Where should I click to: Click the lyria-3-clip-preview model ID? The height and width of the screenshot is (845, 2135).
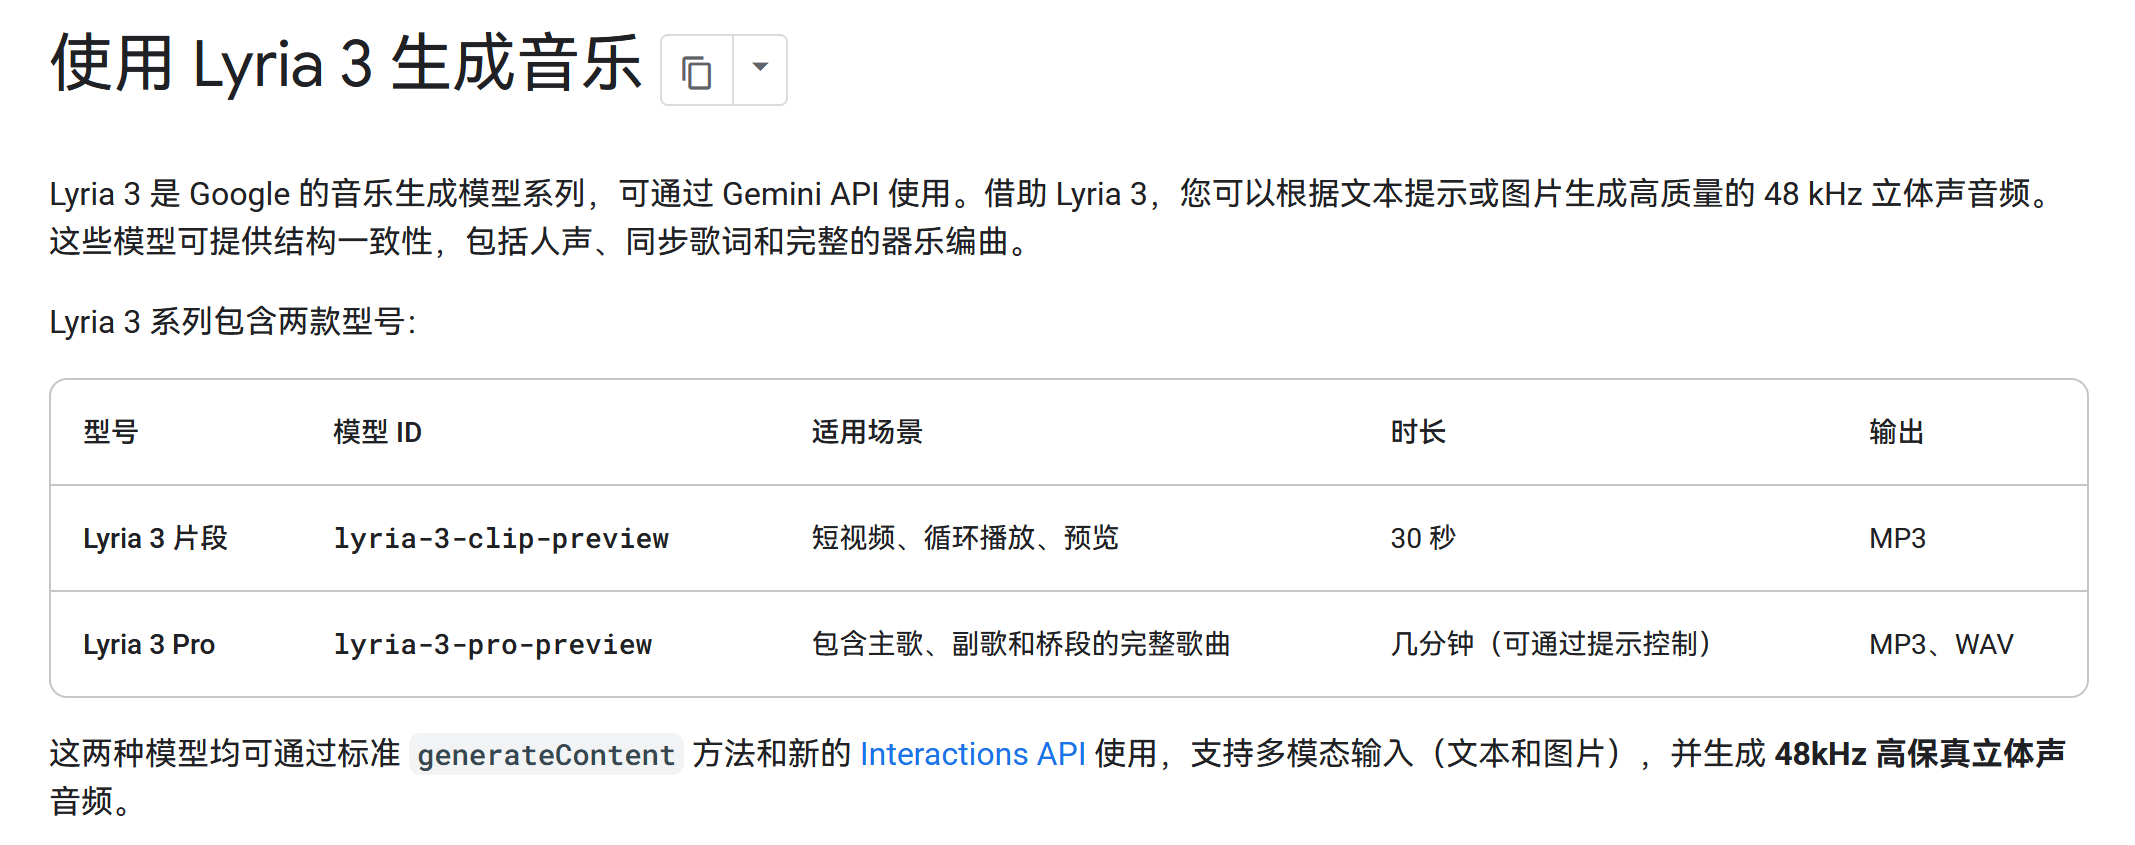[x=501, y=539]
